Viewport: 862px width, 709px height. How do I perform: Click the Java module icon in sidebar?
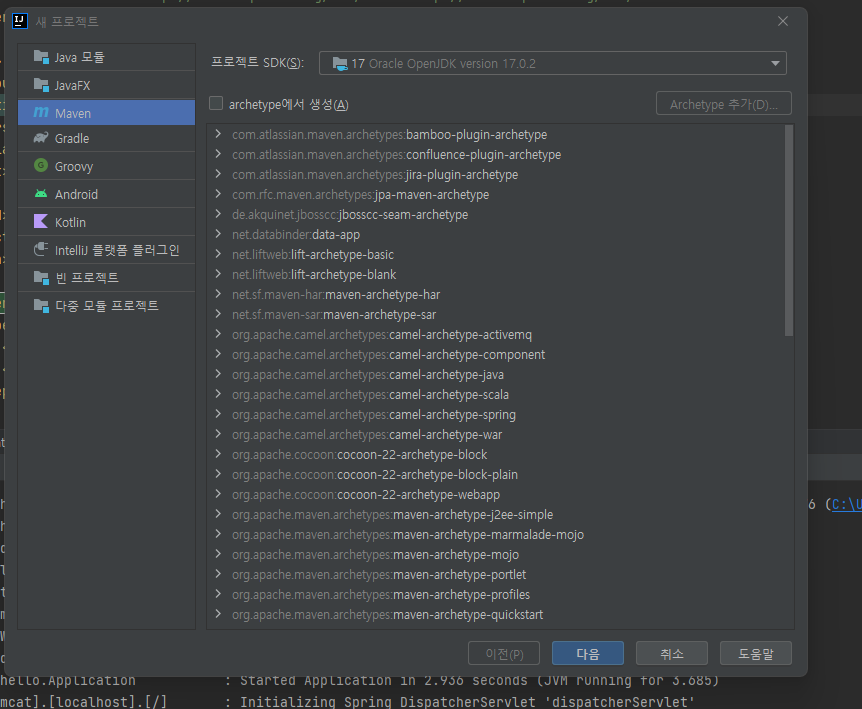click(41, 57)
